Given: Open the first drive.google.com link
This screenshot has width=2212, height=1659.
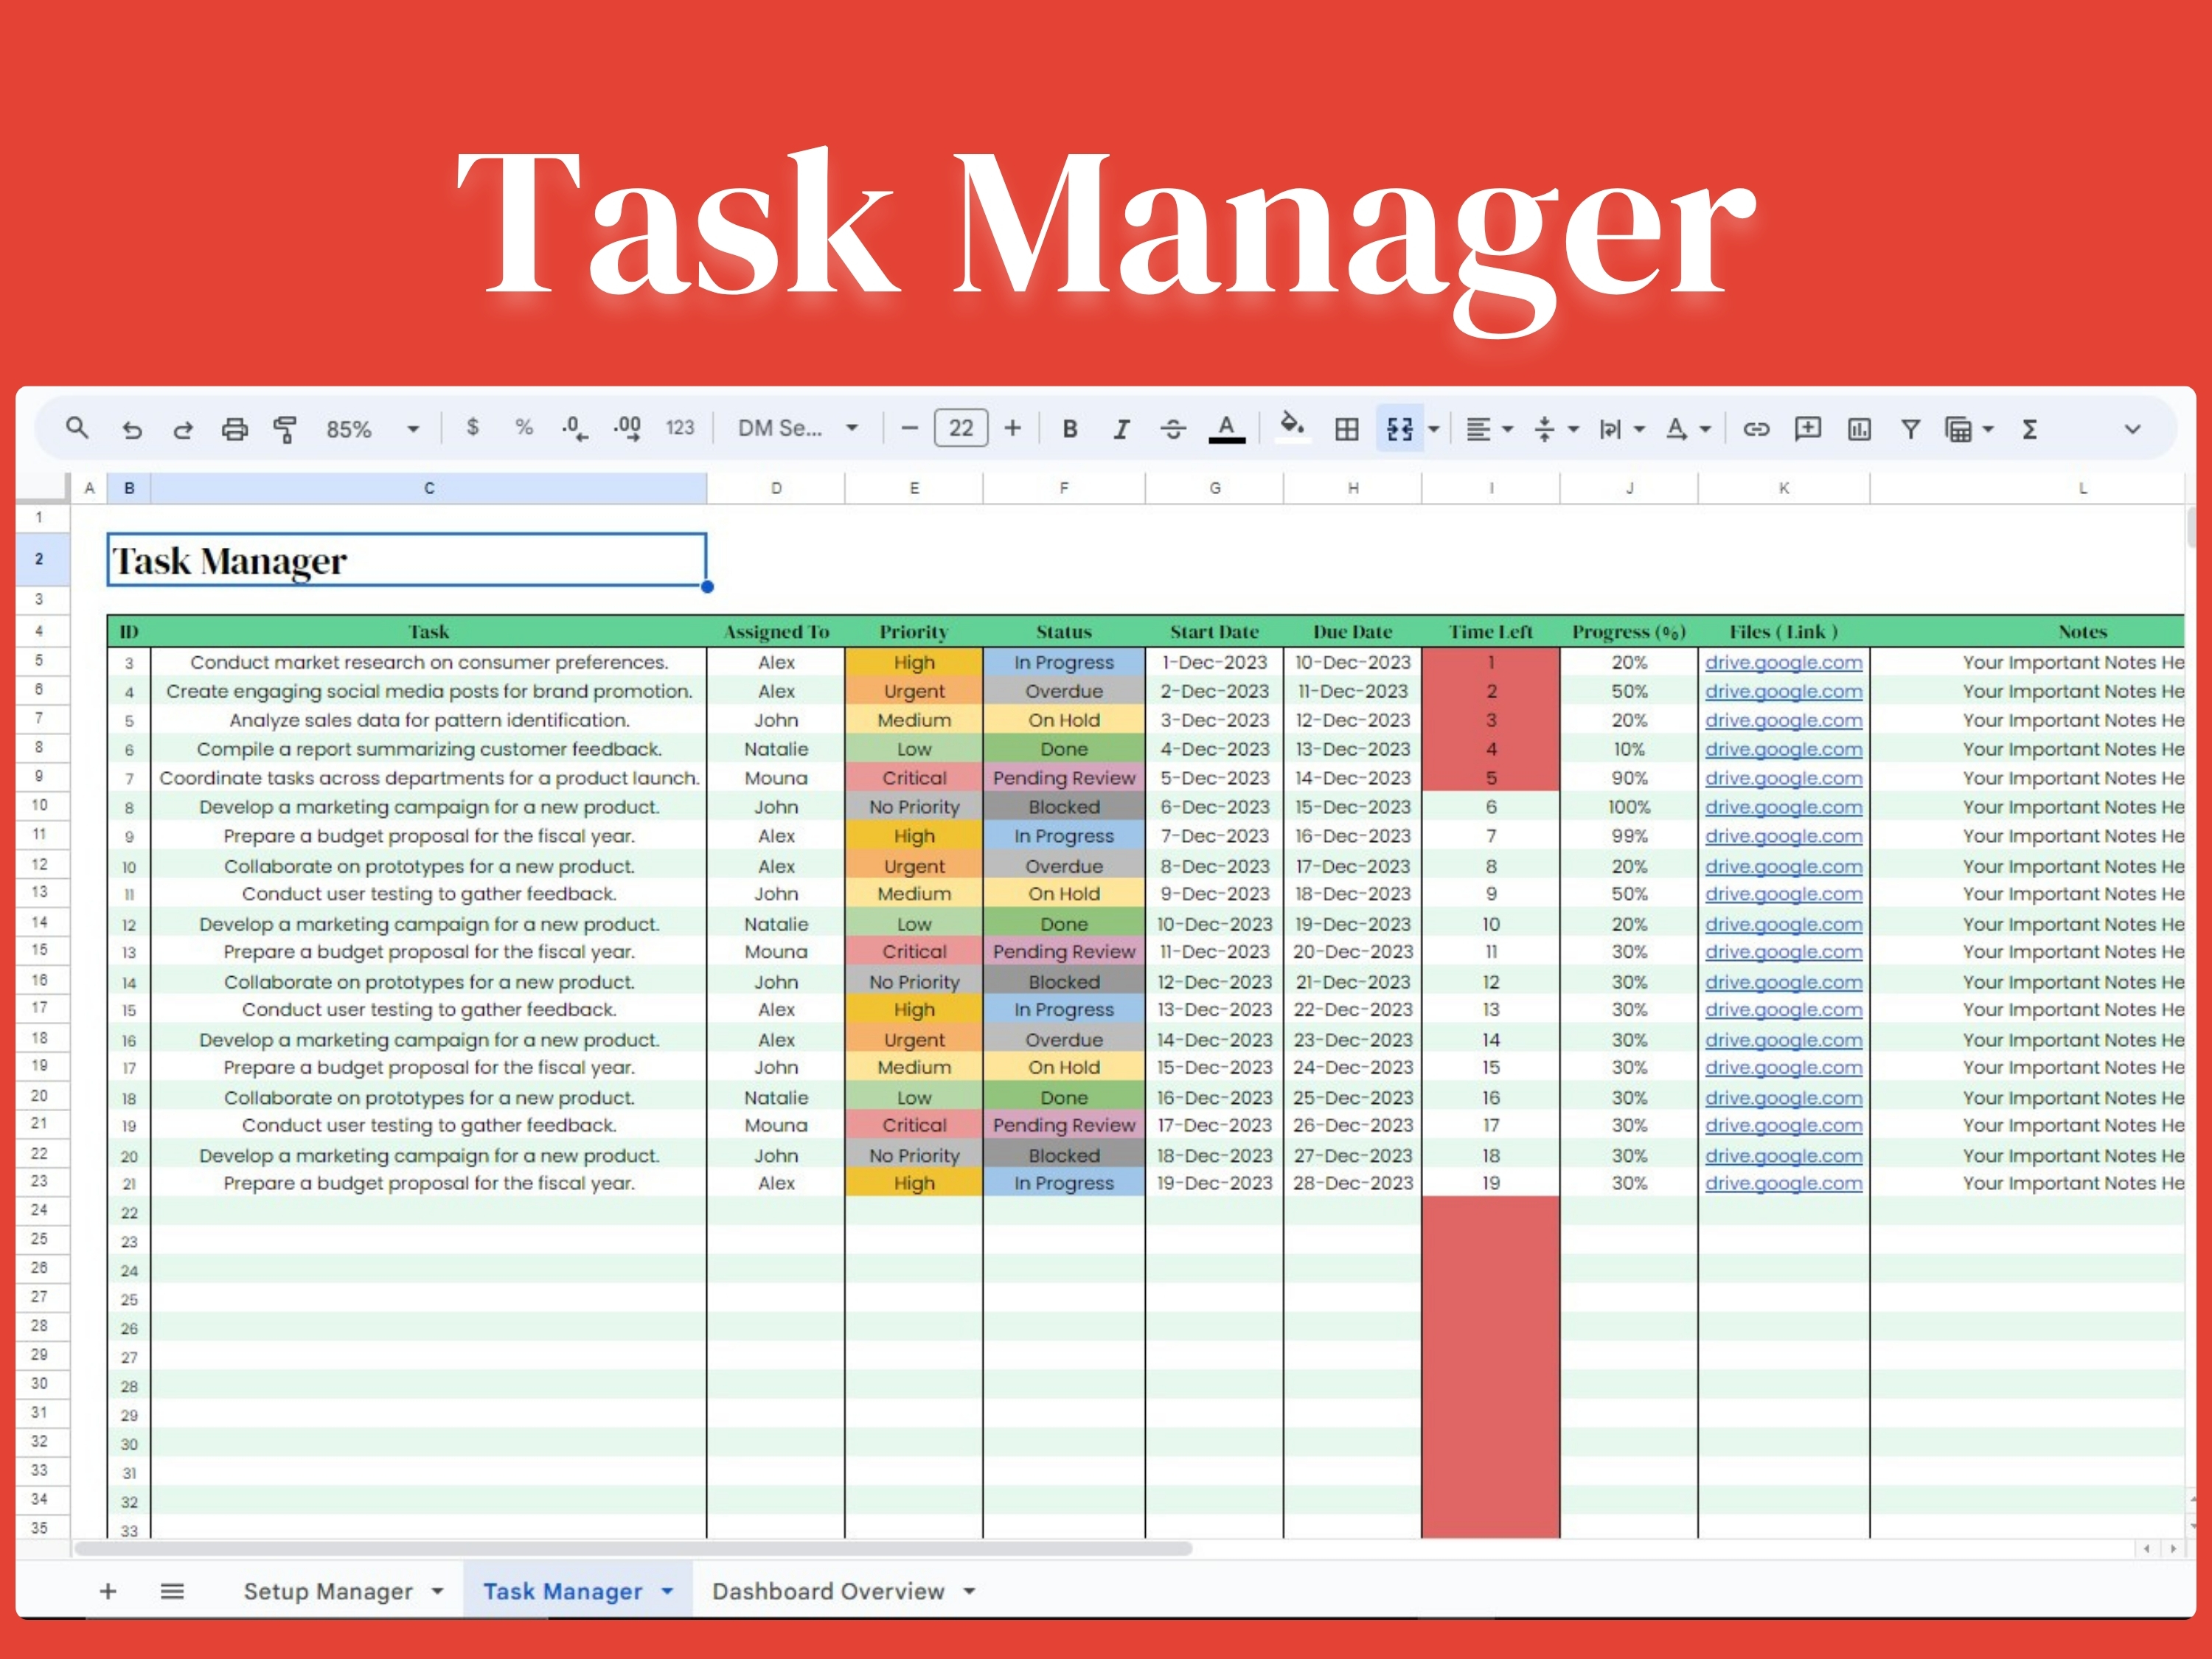Looking at the screenshot, I should (x=1783, y=662).
